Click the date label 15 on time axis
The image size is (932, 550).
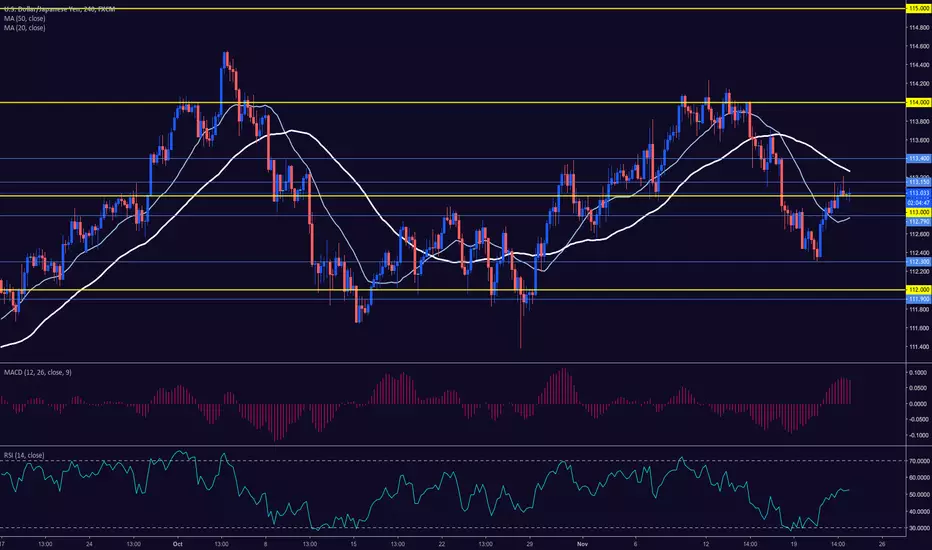click(x=354, y=543)
